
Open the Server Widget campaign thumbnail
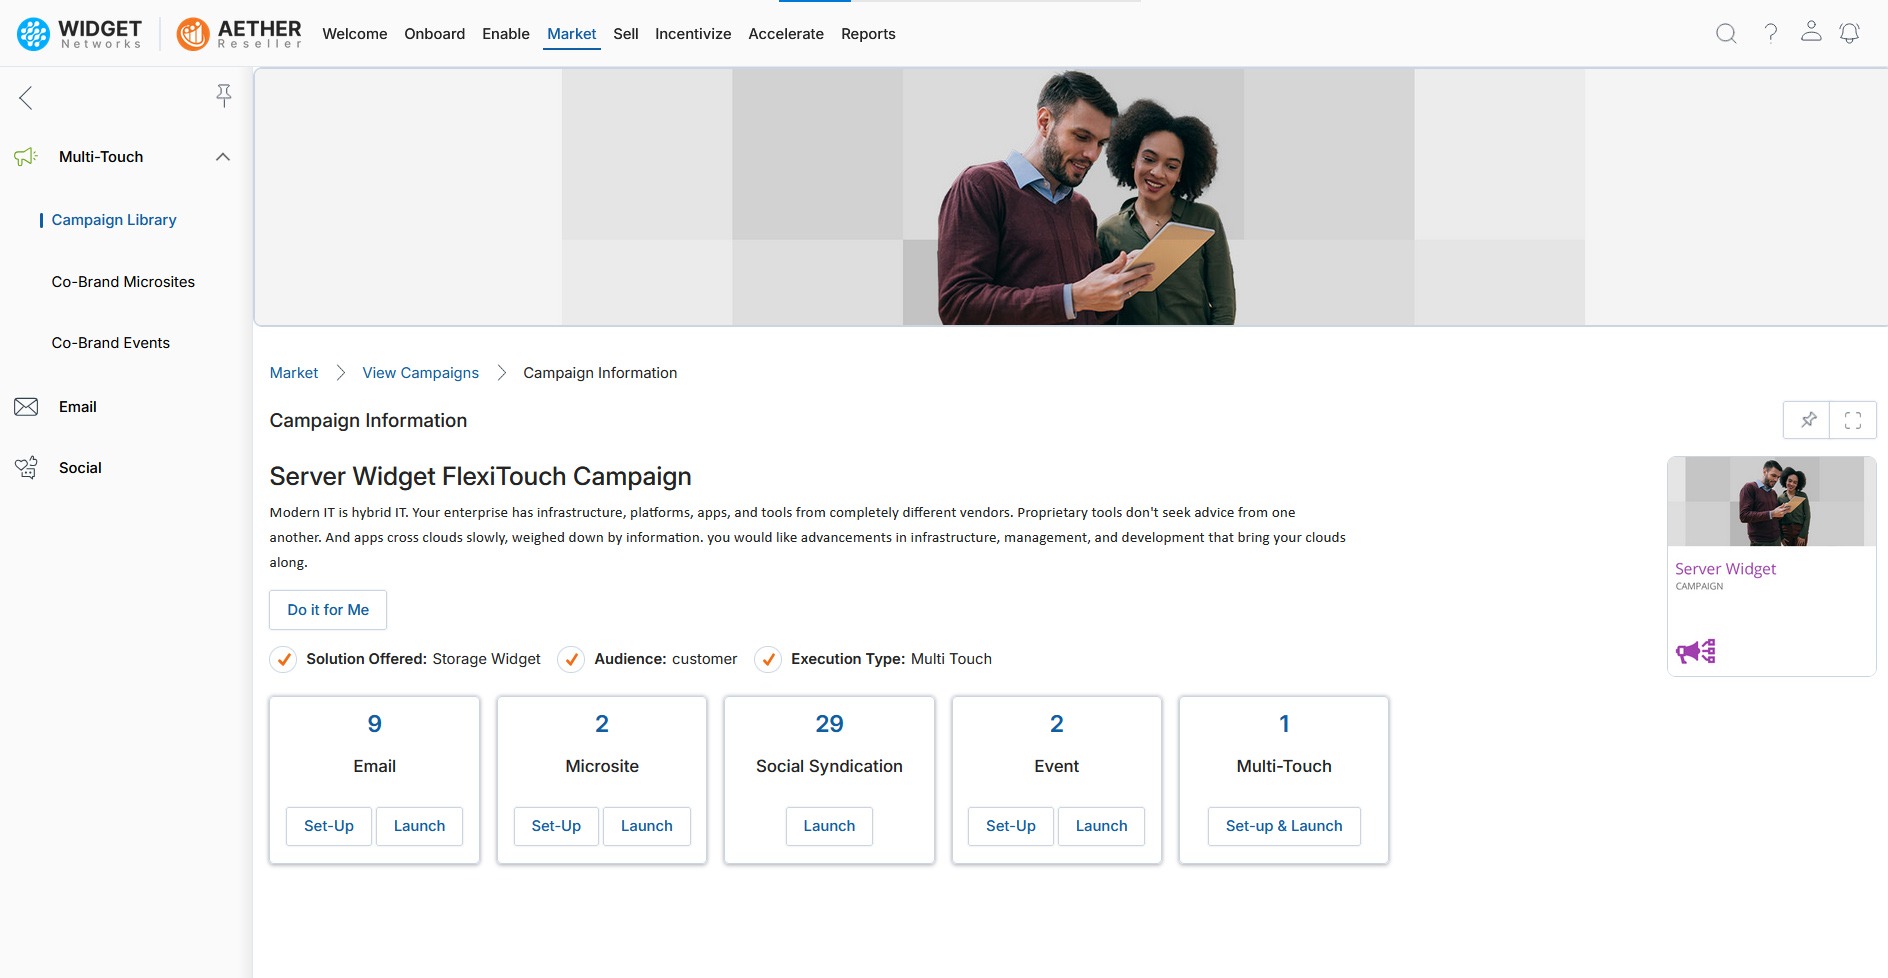point(1771,502)
